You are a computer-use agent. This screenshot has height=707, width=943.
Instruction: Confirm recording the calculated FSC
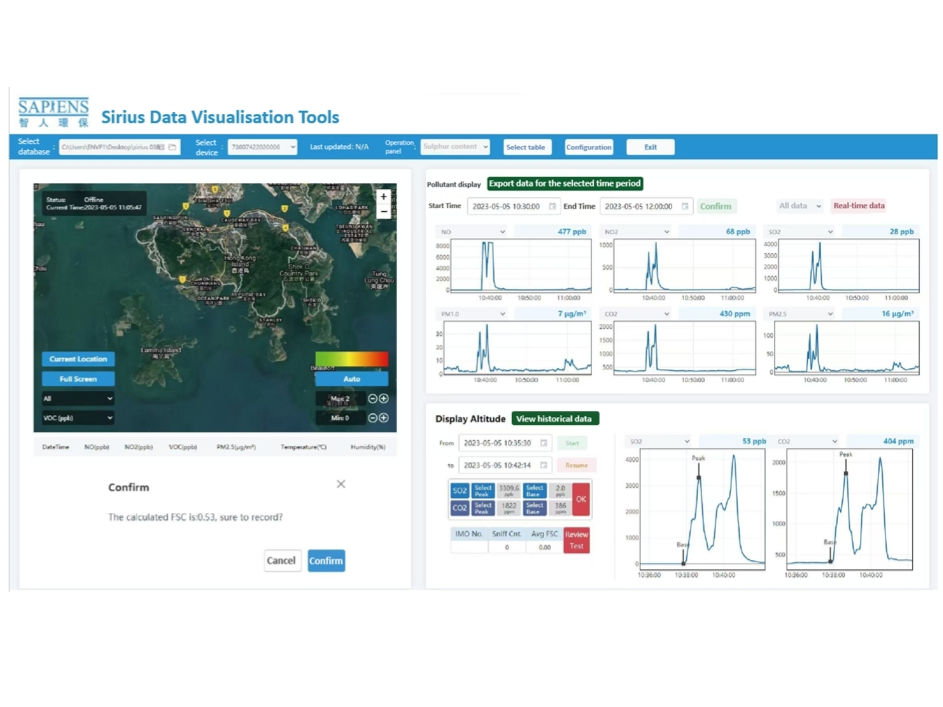(326, 561)
